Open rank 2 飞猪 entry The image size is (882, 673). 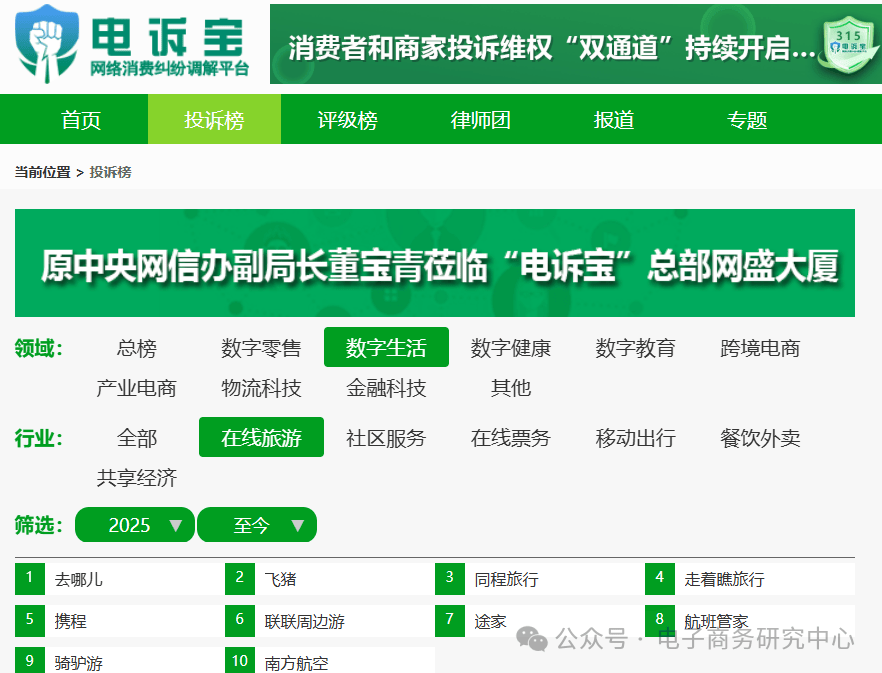click(x=330, y=579)
